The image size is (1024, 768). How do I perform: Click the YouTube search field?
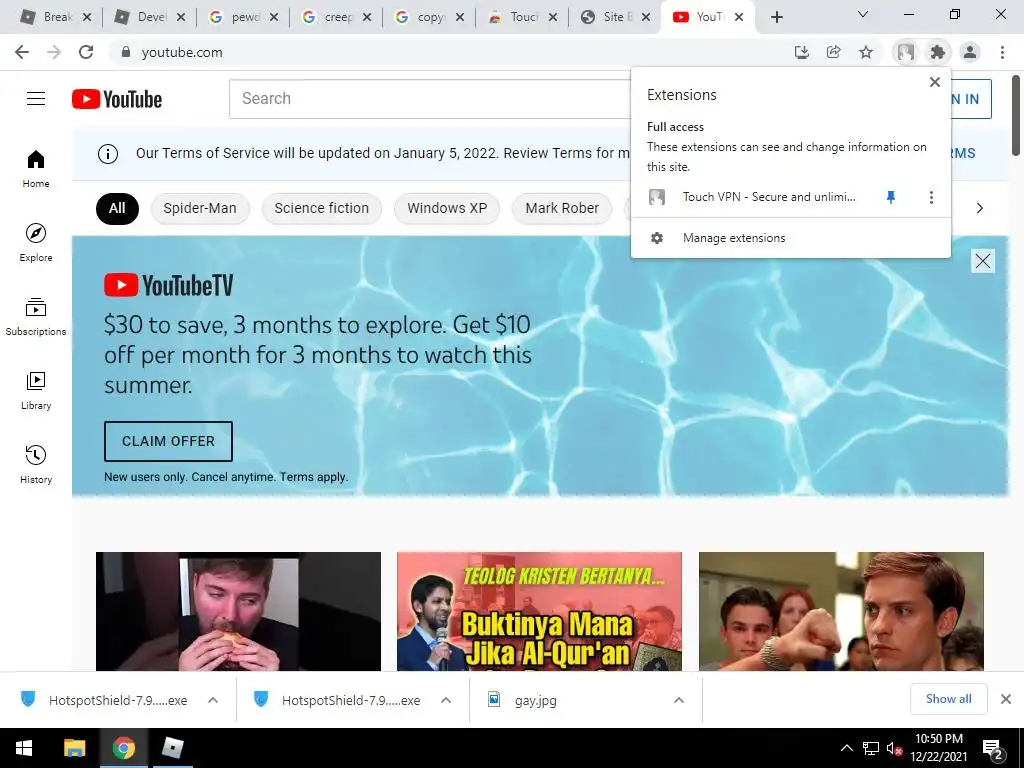tap(431, 99)
